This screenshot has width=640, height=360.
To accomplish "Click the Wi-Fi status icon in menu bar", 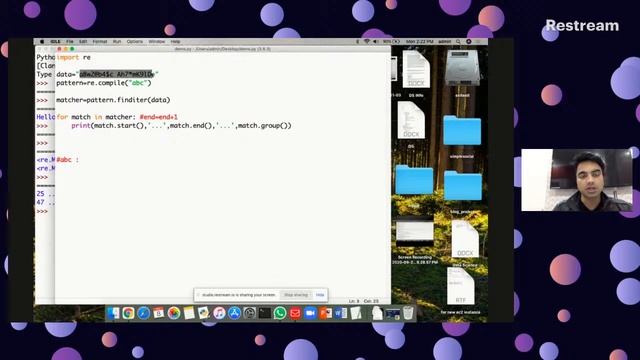I will pyautogui.click(x=367, y=42).
